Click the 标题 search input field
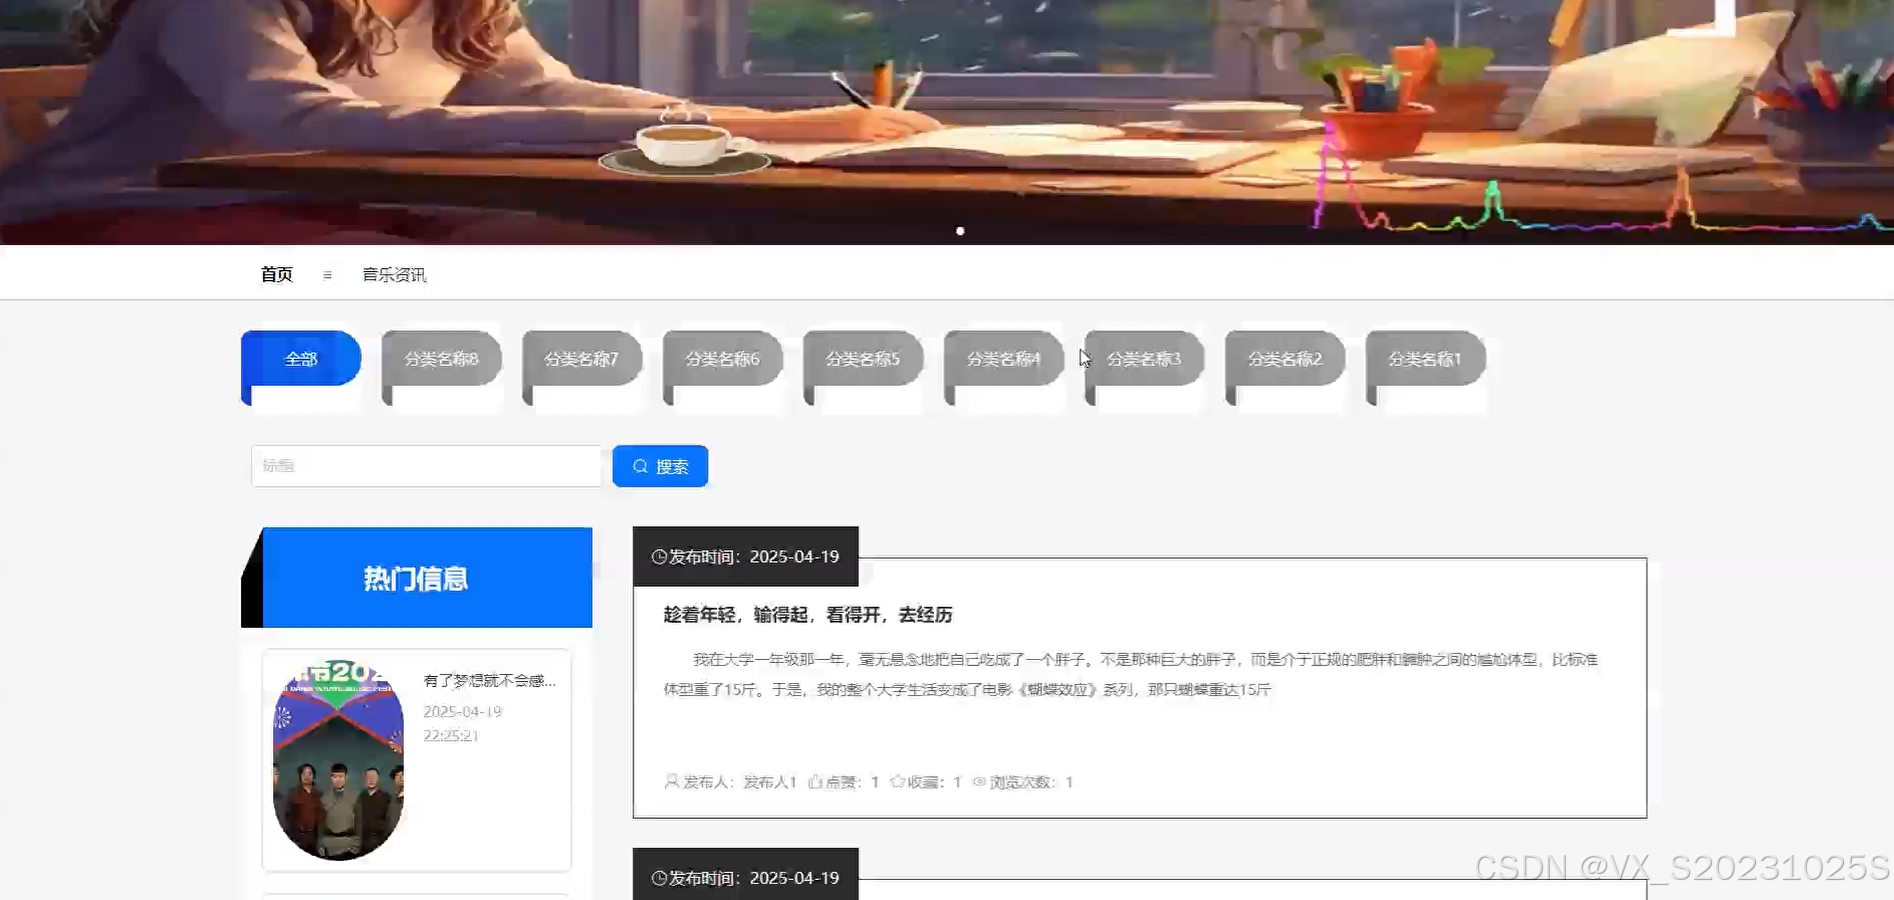1894x900 pixels. click(x=426, y=466)
